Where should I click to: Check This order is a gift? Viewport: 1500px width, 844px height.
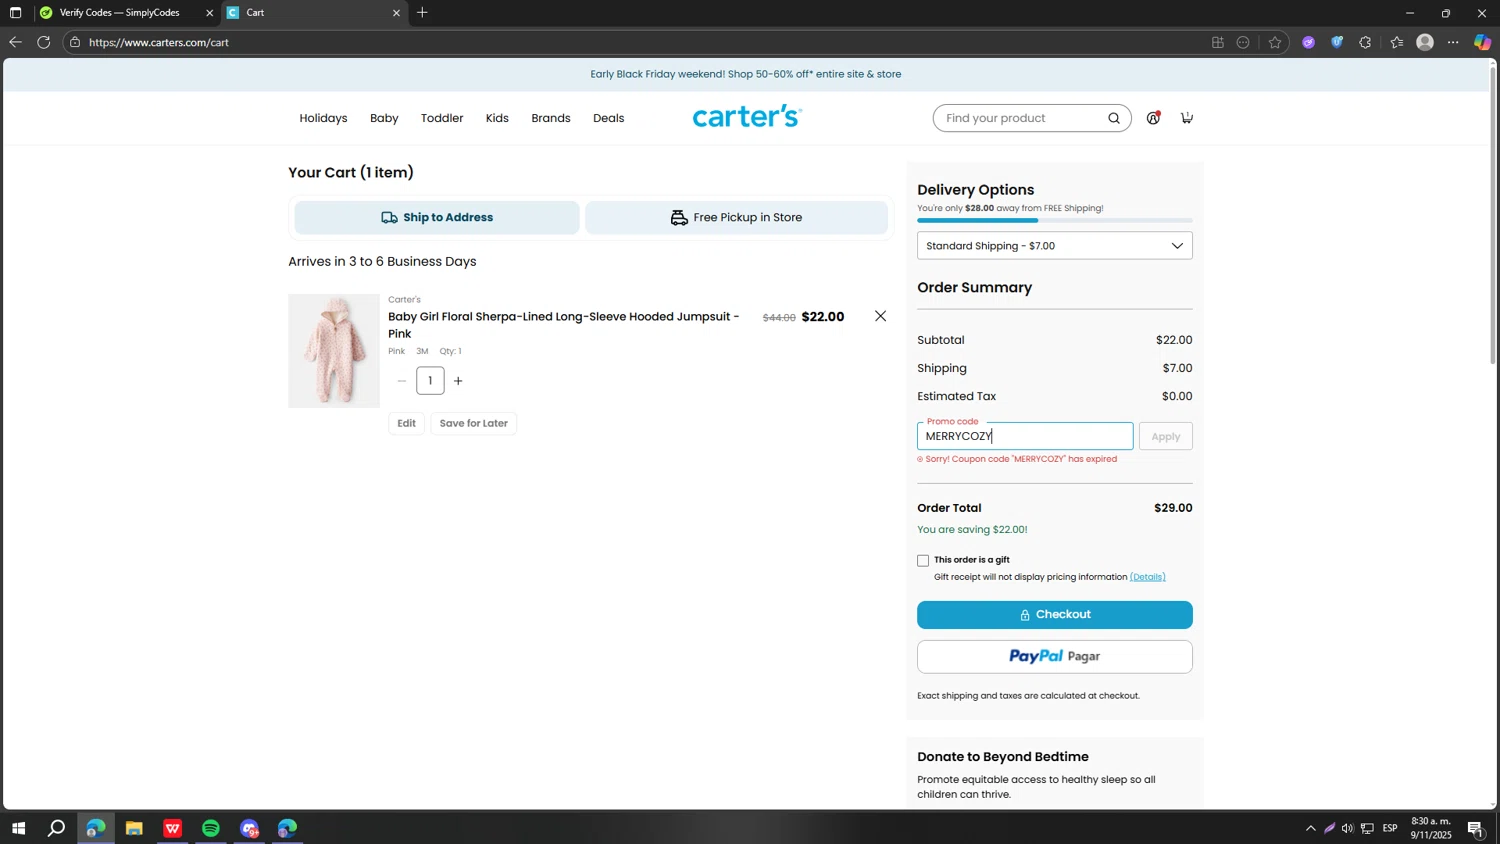pos(923,561)
